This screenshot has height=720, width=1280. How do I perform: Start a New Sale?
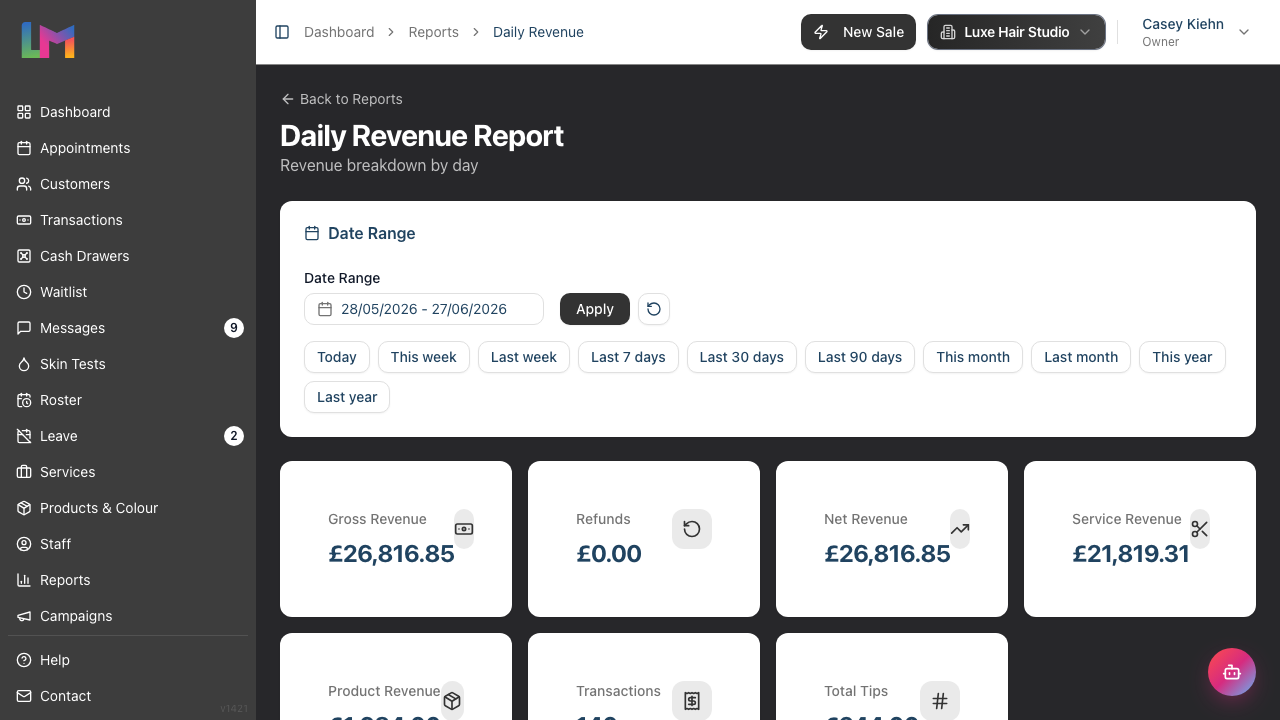858,32
